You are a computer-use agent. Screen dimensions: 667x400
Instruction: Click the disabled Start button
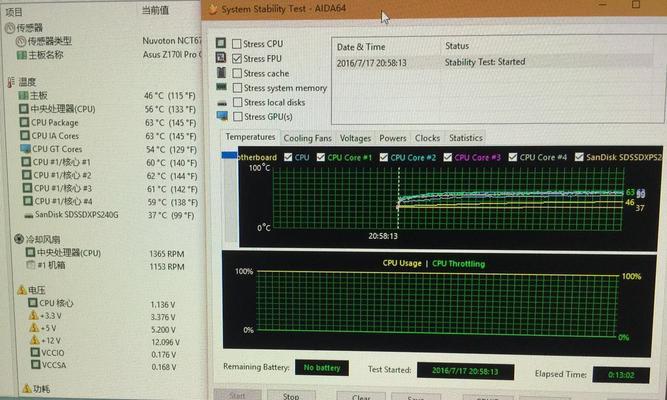[x=237, y=395]
